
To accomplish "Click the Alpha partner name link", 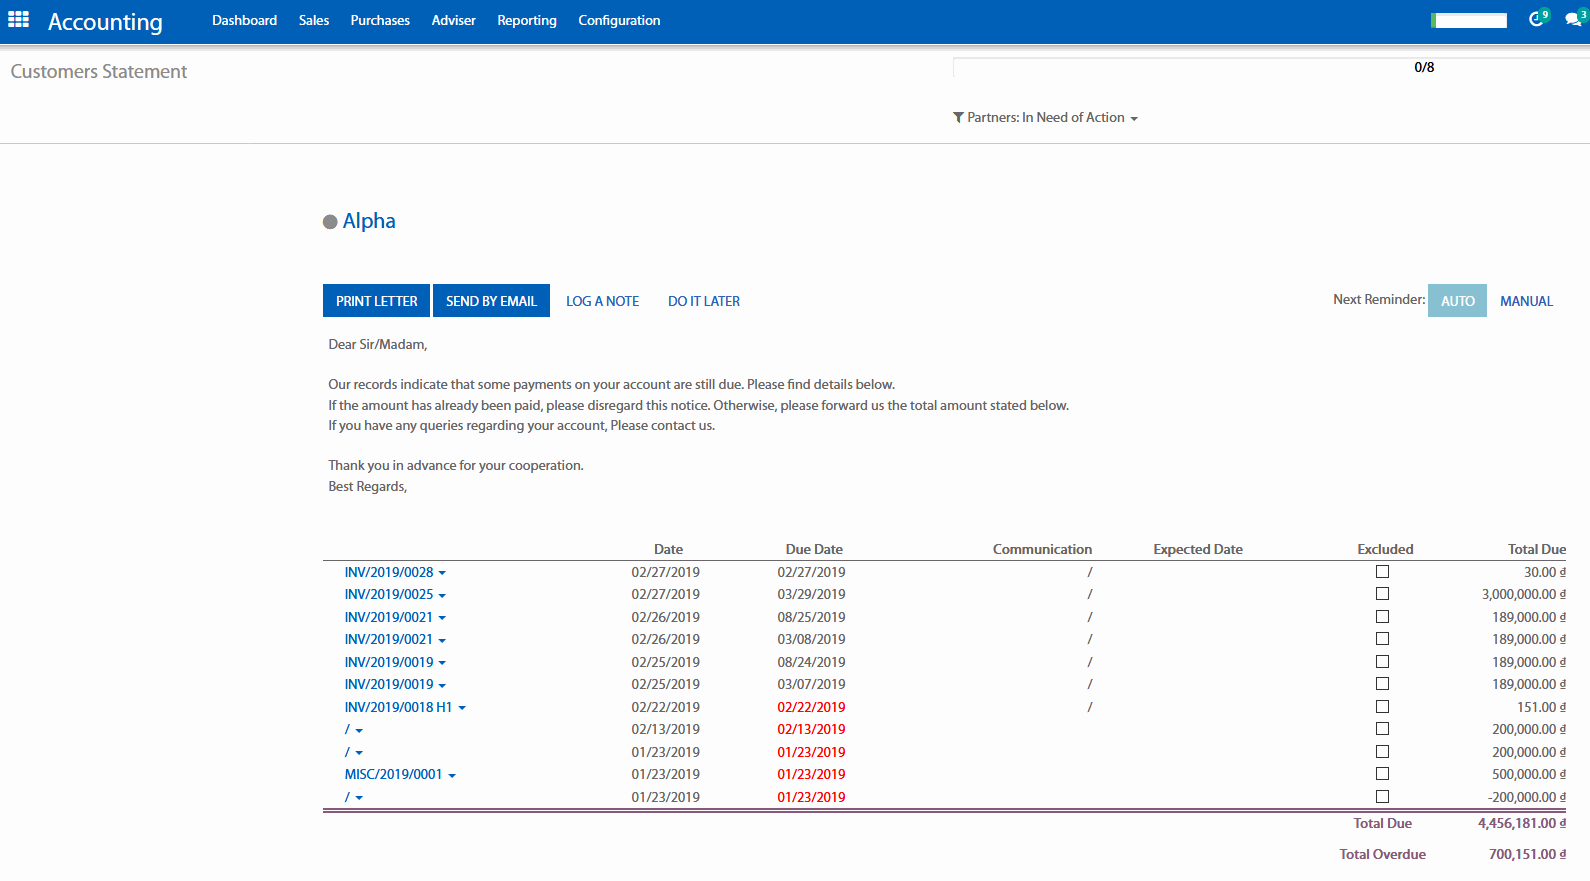I will (369, 221).
